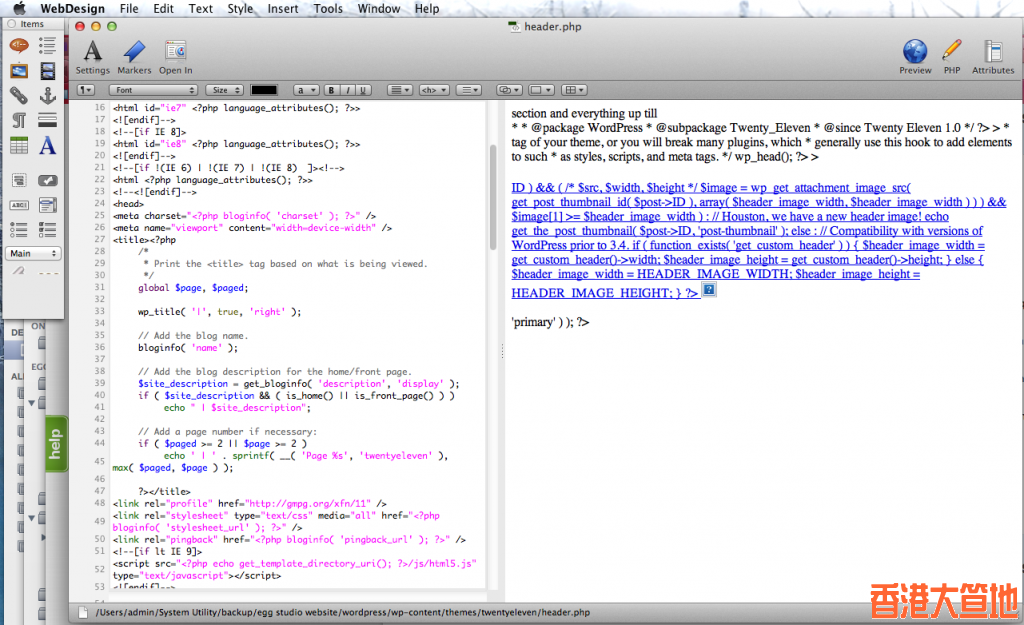Viewport: 1024px width, 625px height.
Task: Click the splitter handle between code and preview
Action: (502, 351)
